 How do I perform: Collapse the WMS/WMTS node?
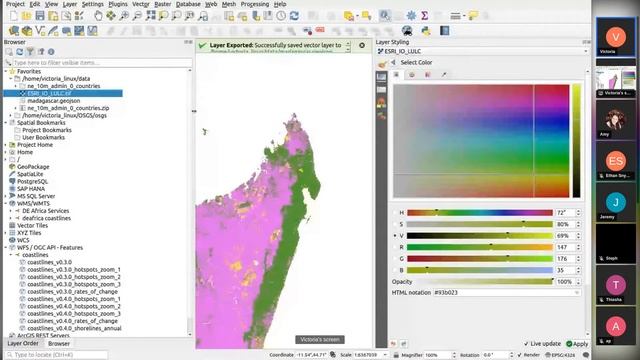[x=6, y=203]
